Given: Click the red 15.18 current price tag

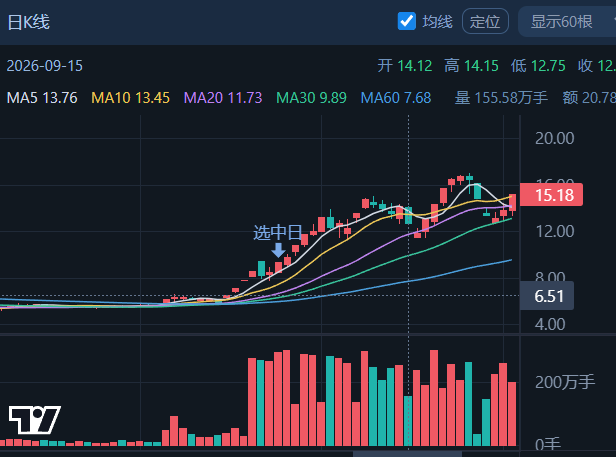Looking at the screenshot, I should 551,195.
